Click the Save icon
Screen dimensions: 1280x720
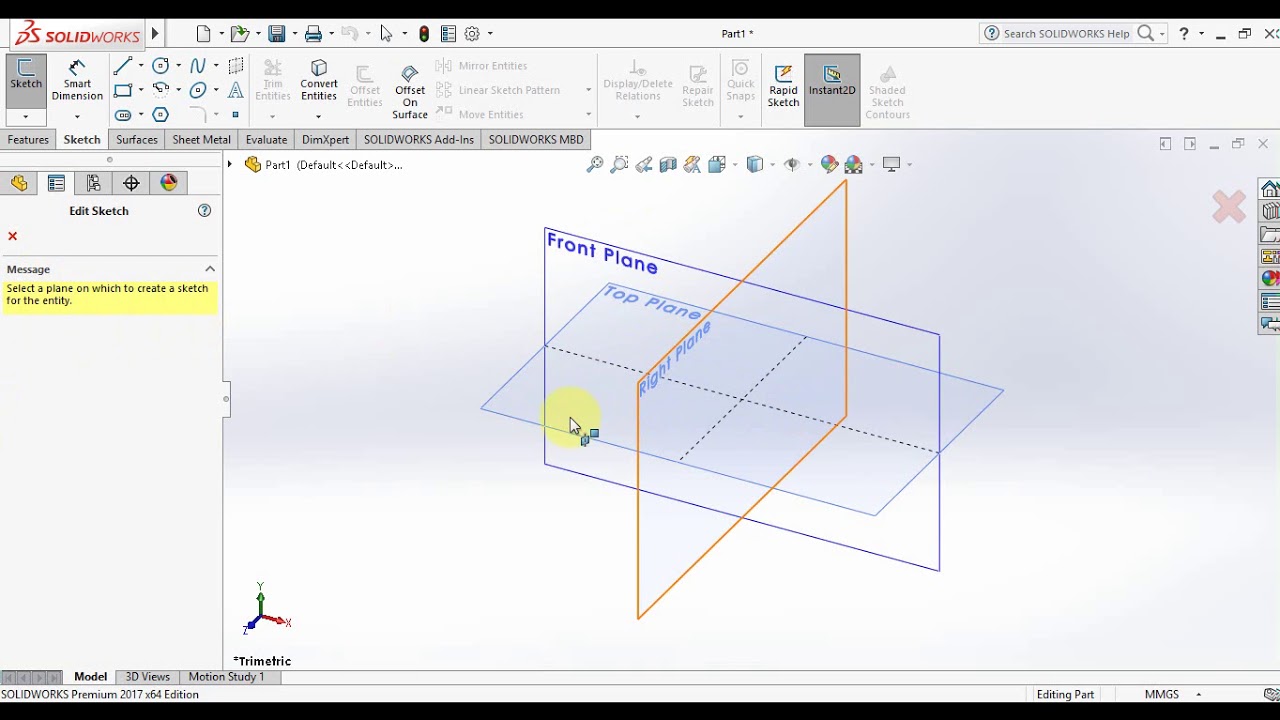(x=277, y=34)
